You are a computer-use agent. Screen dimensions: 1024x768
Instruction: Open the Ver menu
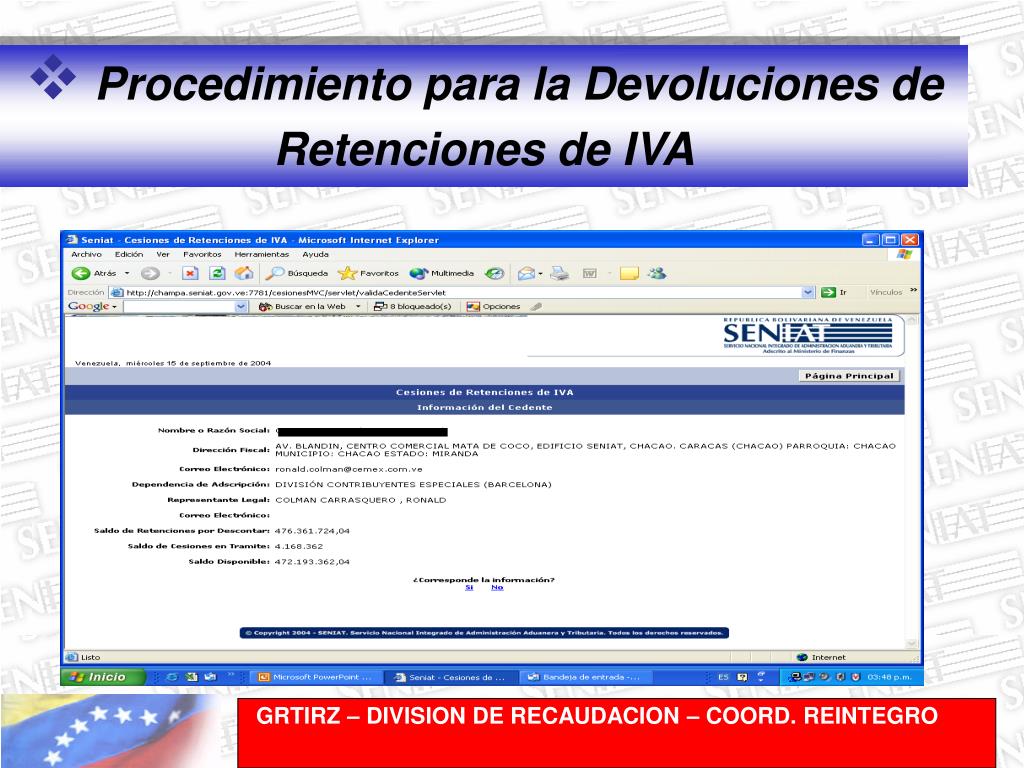tap(163, 254)
